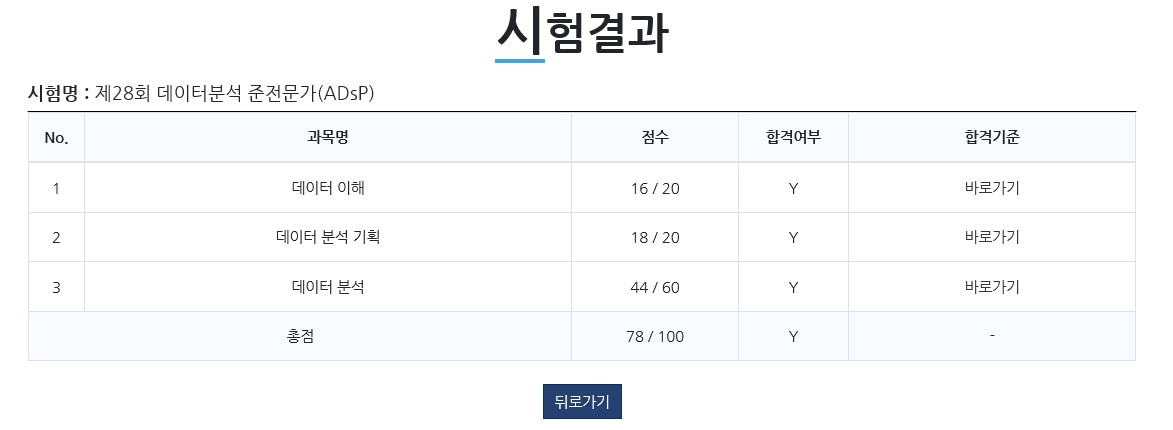Click the pass result Y in 총점 row
This screenshot has height=430, width=1173.
(x=793, y=337)
